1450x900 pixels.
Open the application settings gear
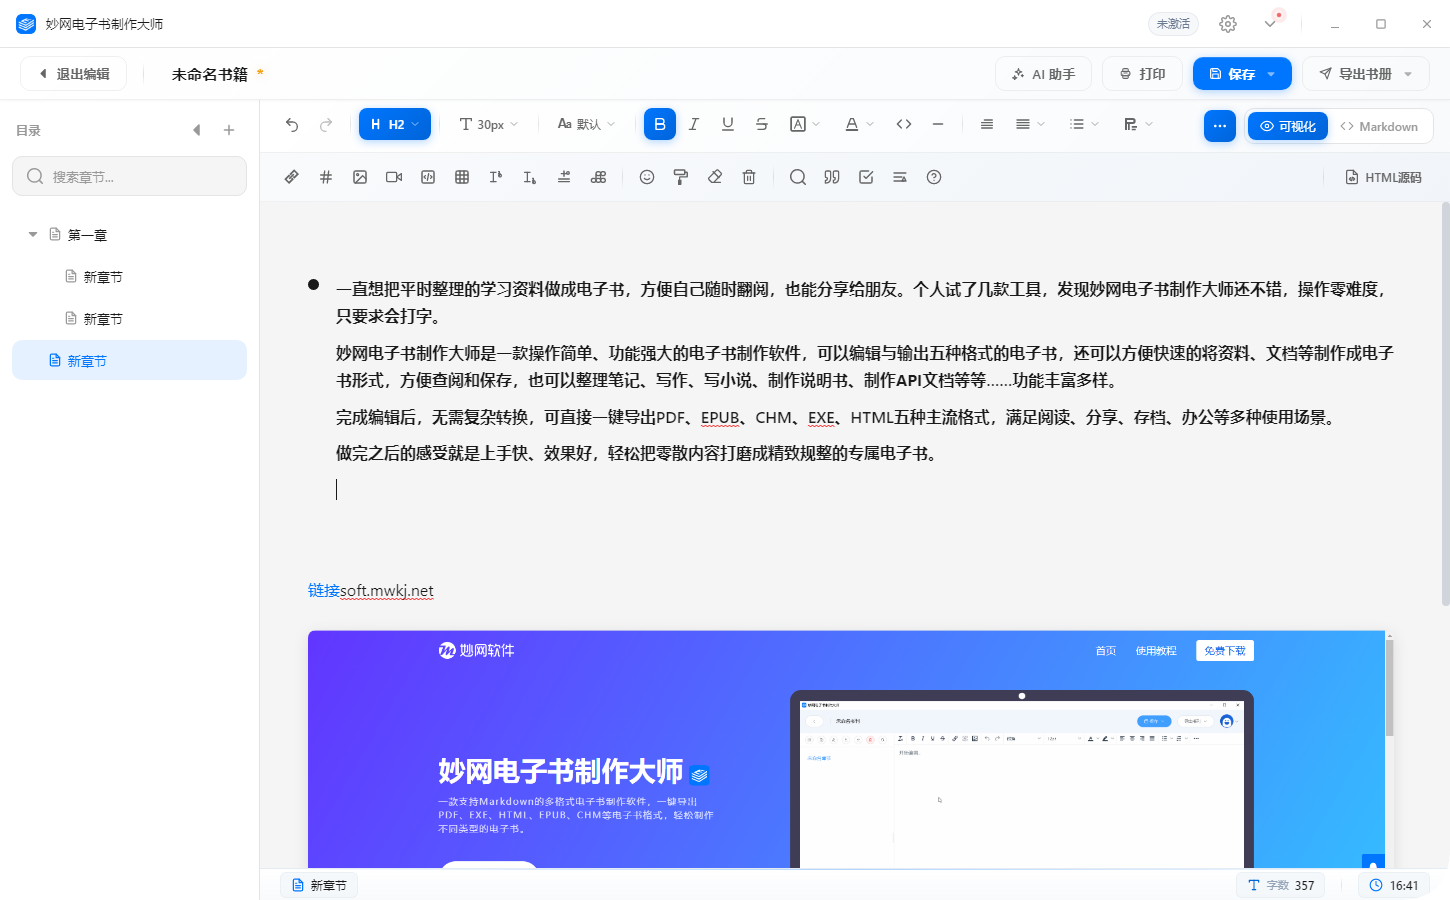pos(1228,24)
